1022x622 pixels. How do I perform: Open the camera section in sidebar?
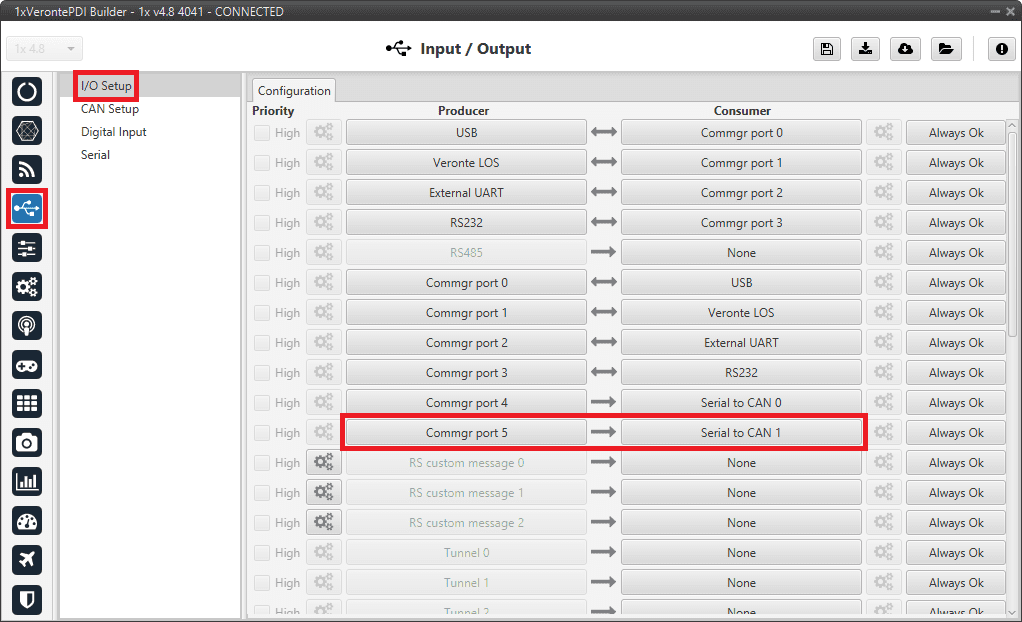pyautogui.click(x=27, y=442)
